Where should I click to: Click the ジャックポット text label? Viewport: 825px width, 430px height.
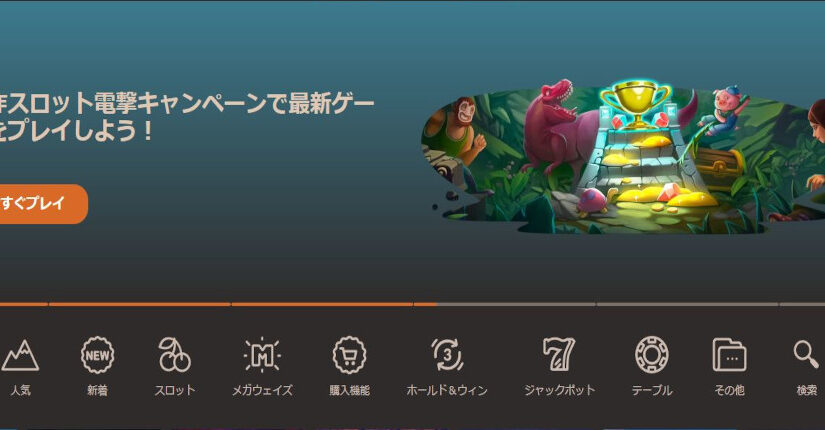[559, 390]
